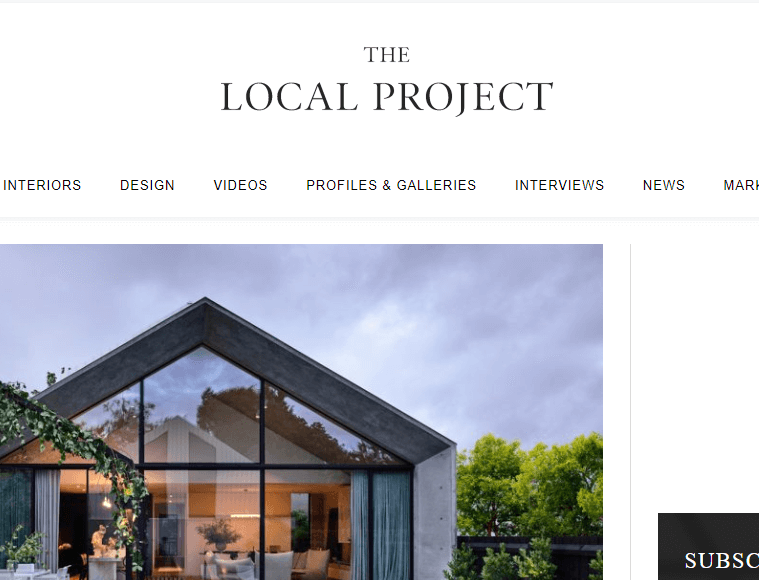Open the News section
This screenshot has height=580, width=759.
click(664, 185)
